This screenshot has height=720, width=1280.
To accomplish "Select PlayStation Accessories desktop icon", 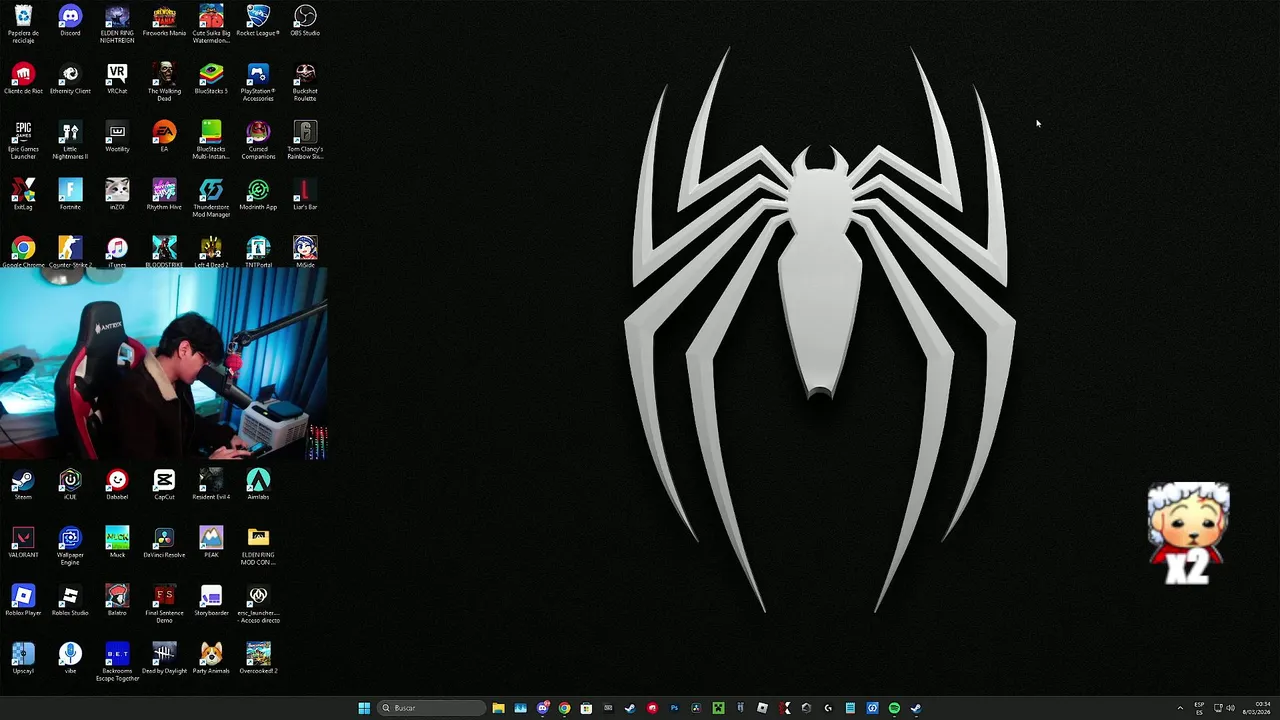I will (258, 82).
